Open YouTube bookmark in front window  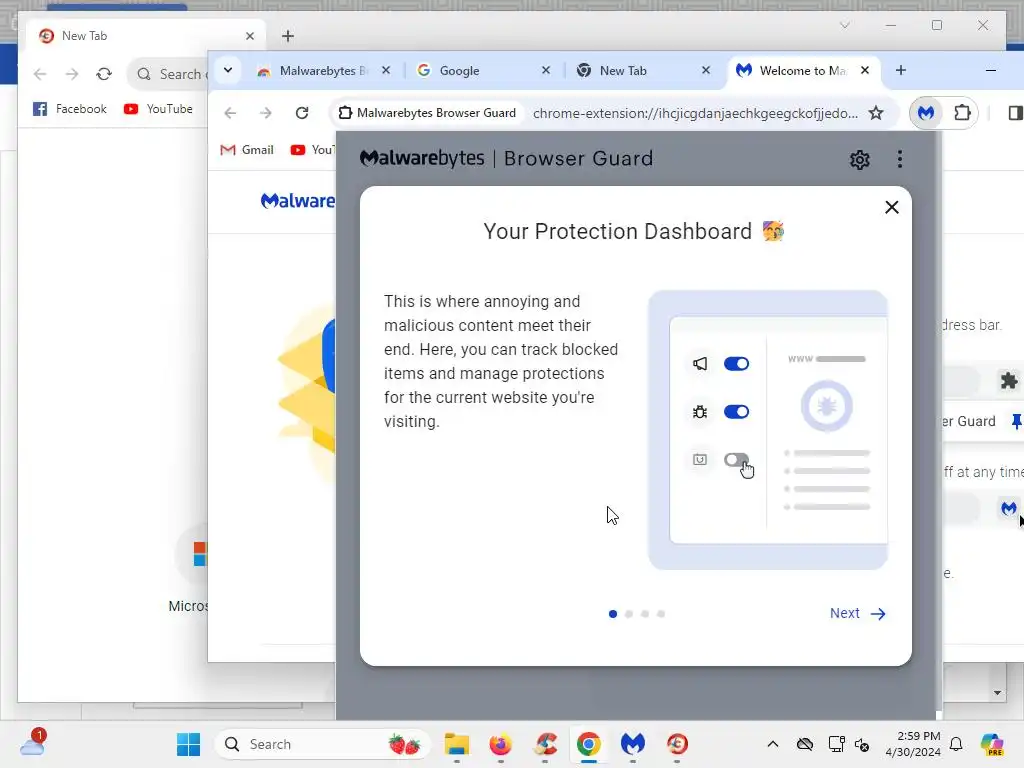click(312, 150)
